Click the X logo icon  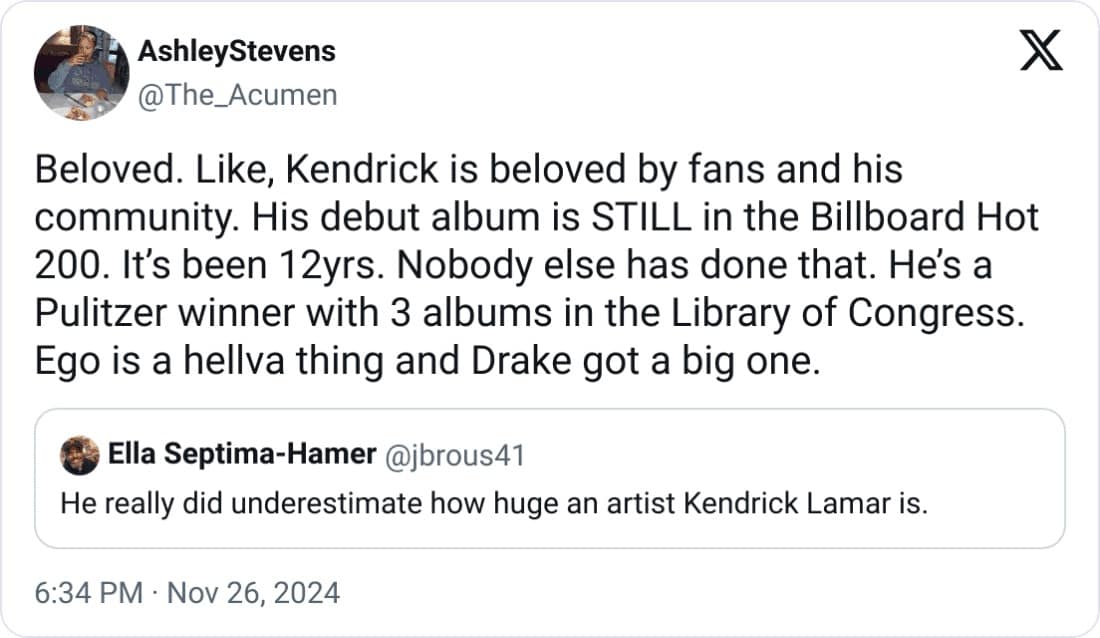[1040, 51]
